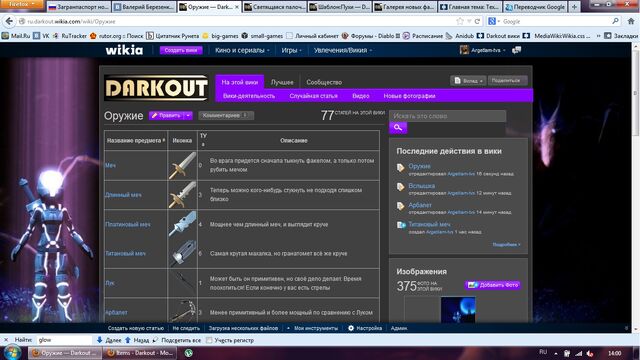The image size is (640, 360).
Task: Open the Windows Start orb
Action: pyautogui.click(x=12, y=353)
